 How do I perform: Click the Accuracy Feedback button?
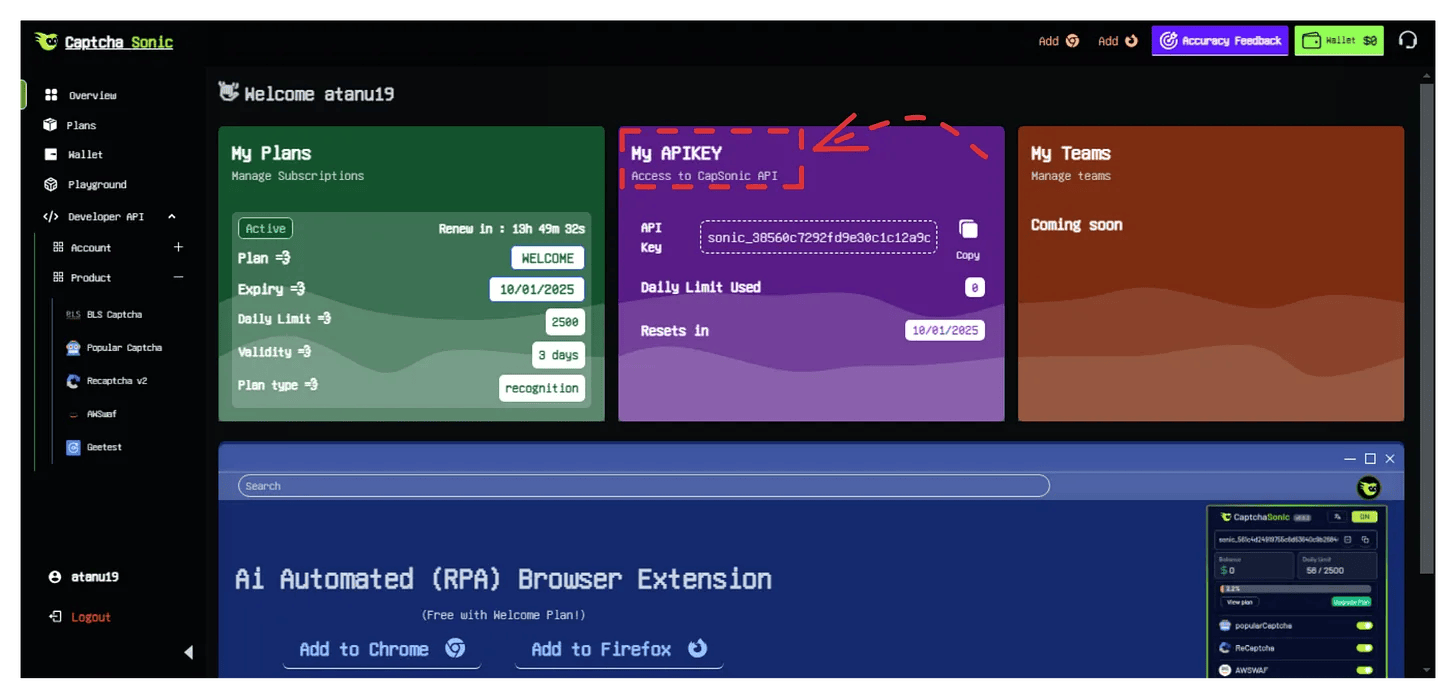pyautogui.click(x=1220, y=41)
